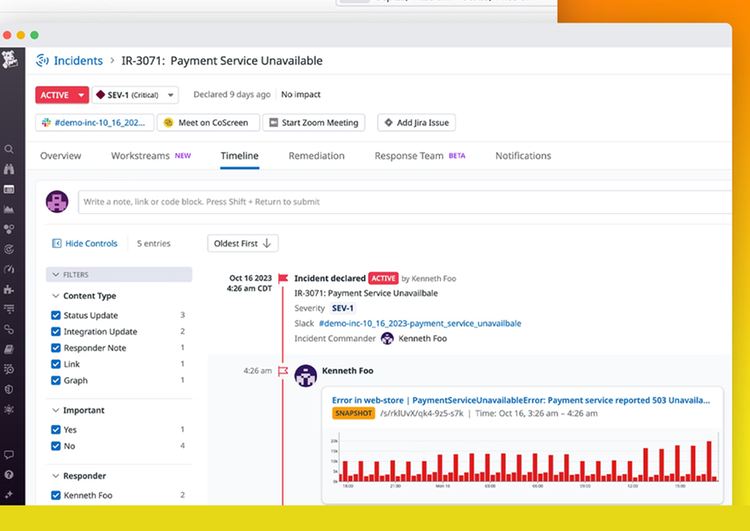Collapse the Content Type filter section
The width and height of the screenshot is (750, 531).
(55, 296)
